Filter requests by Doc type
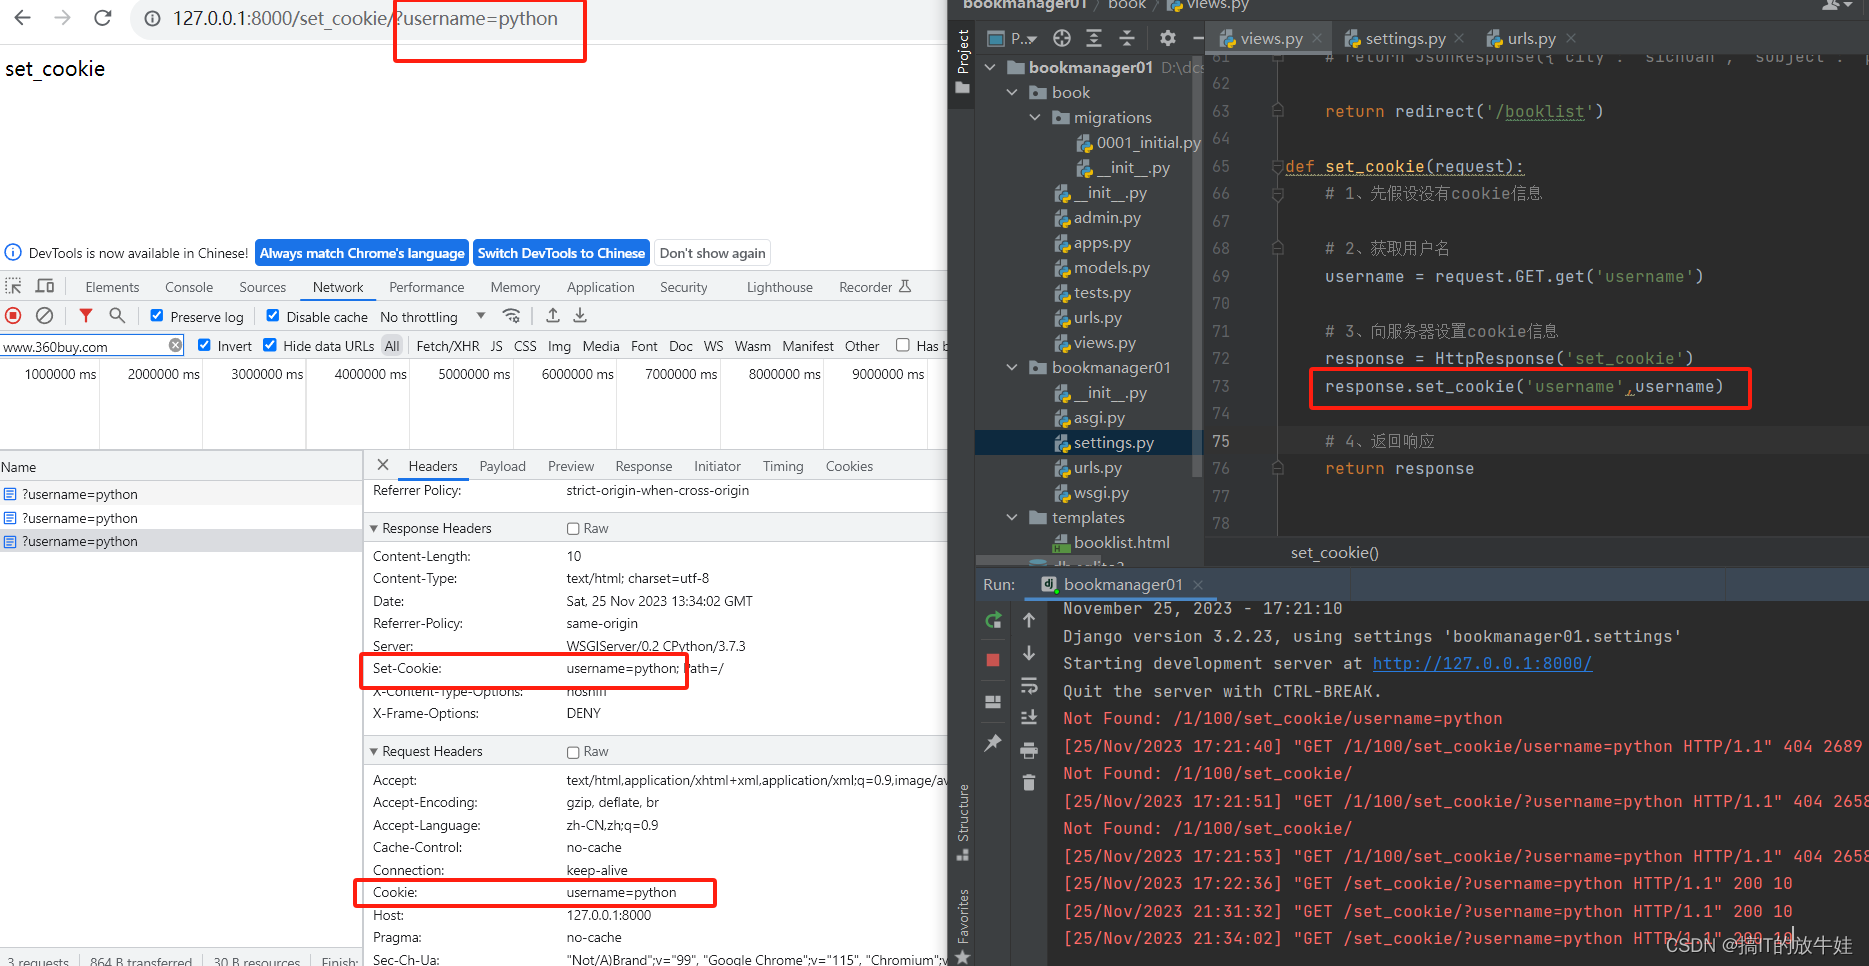This screenshot has width=1869, height=966. [680, 346]
